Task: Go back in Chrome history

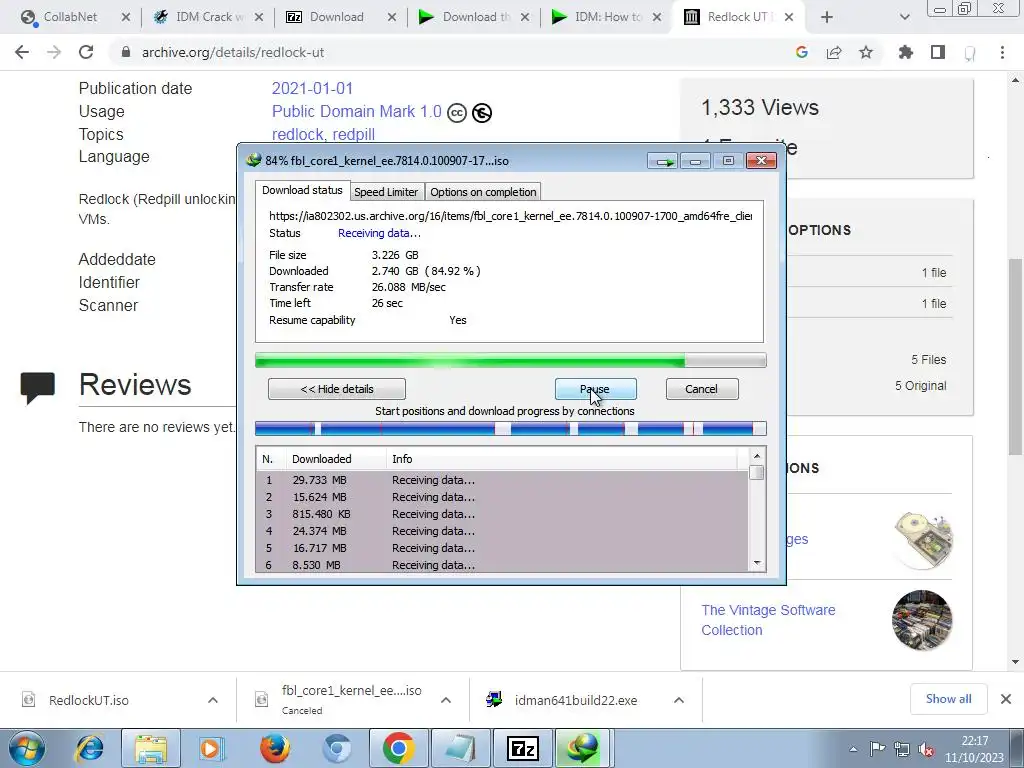Action: [22, 52]
